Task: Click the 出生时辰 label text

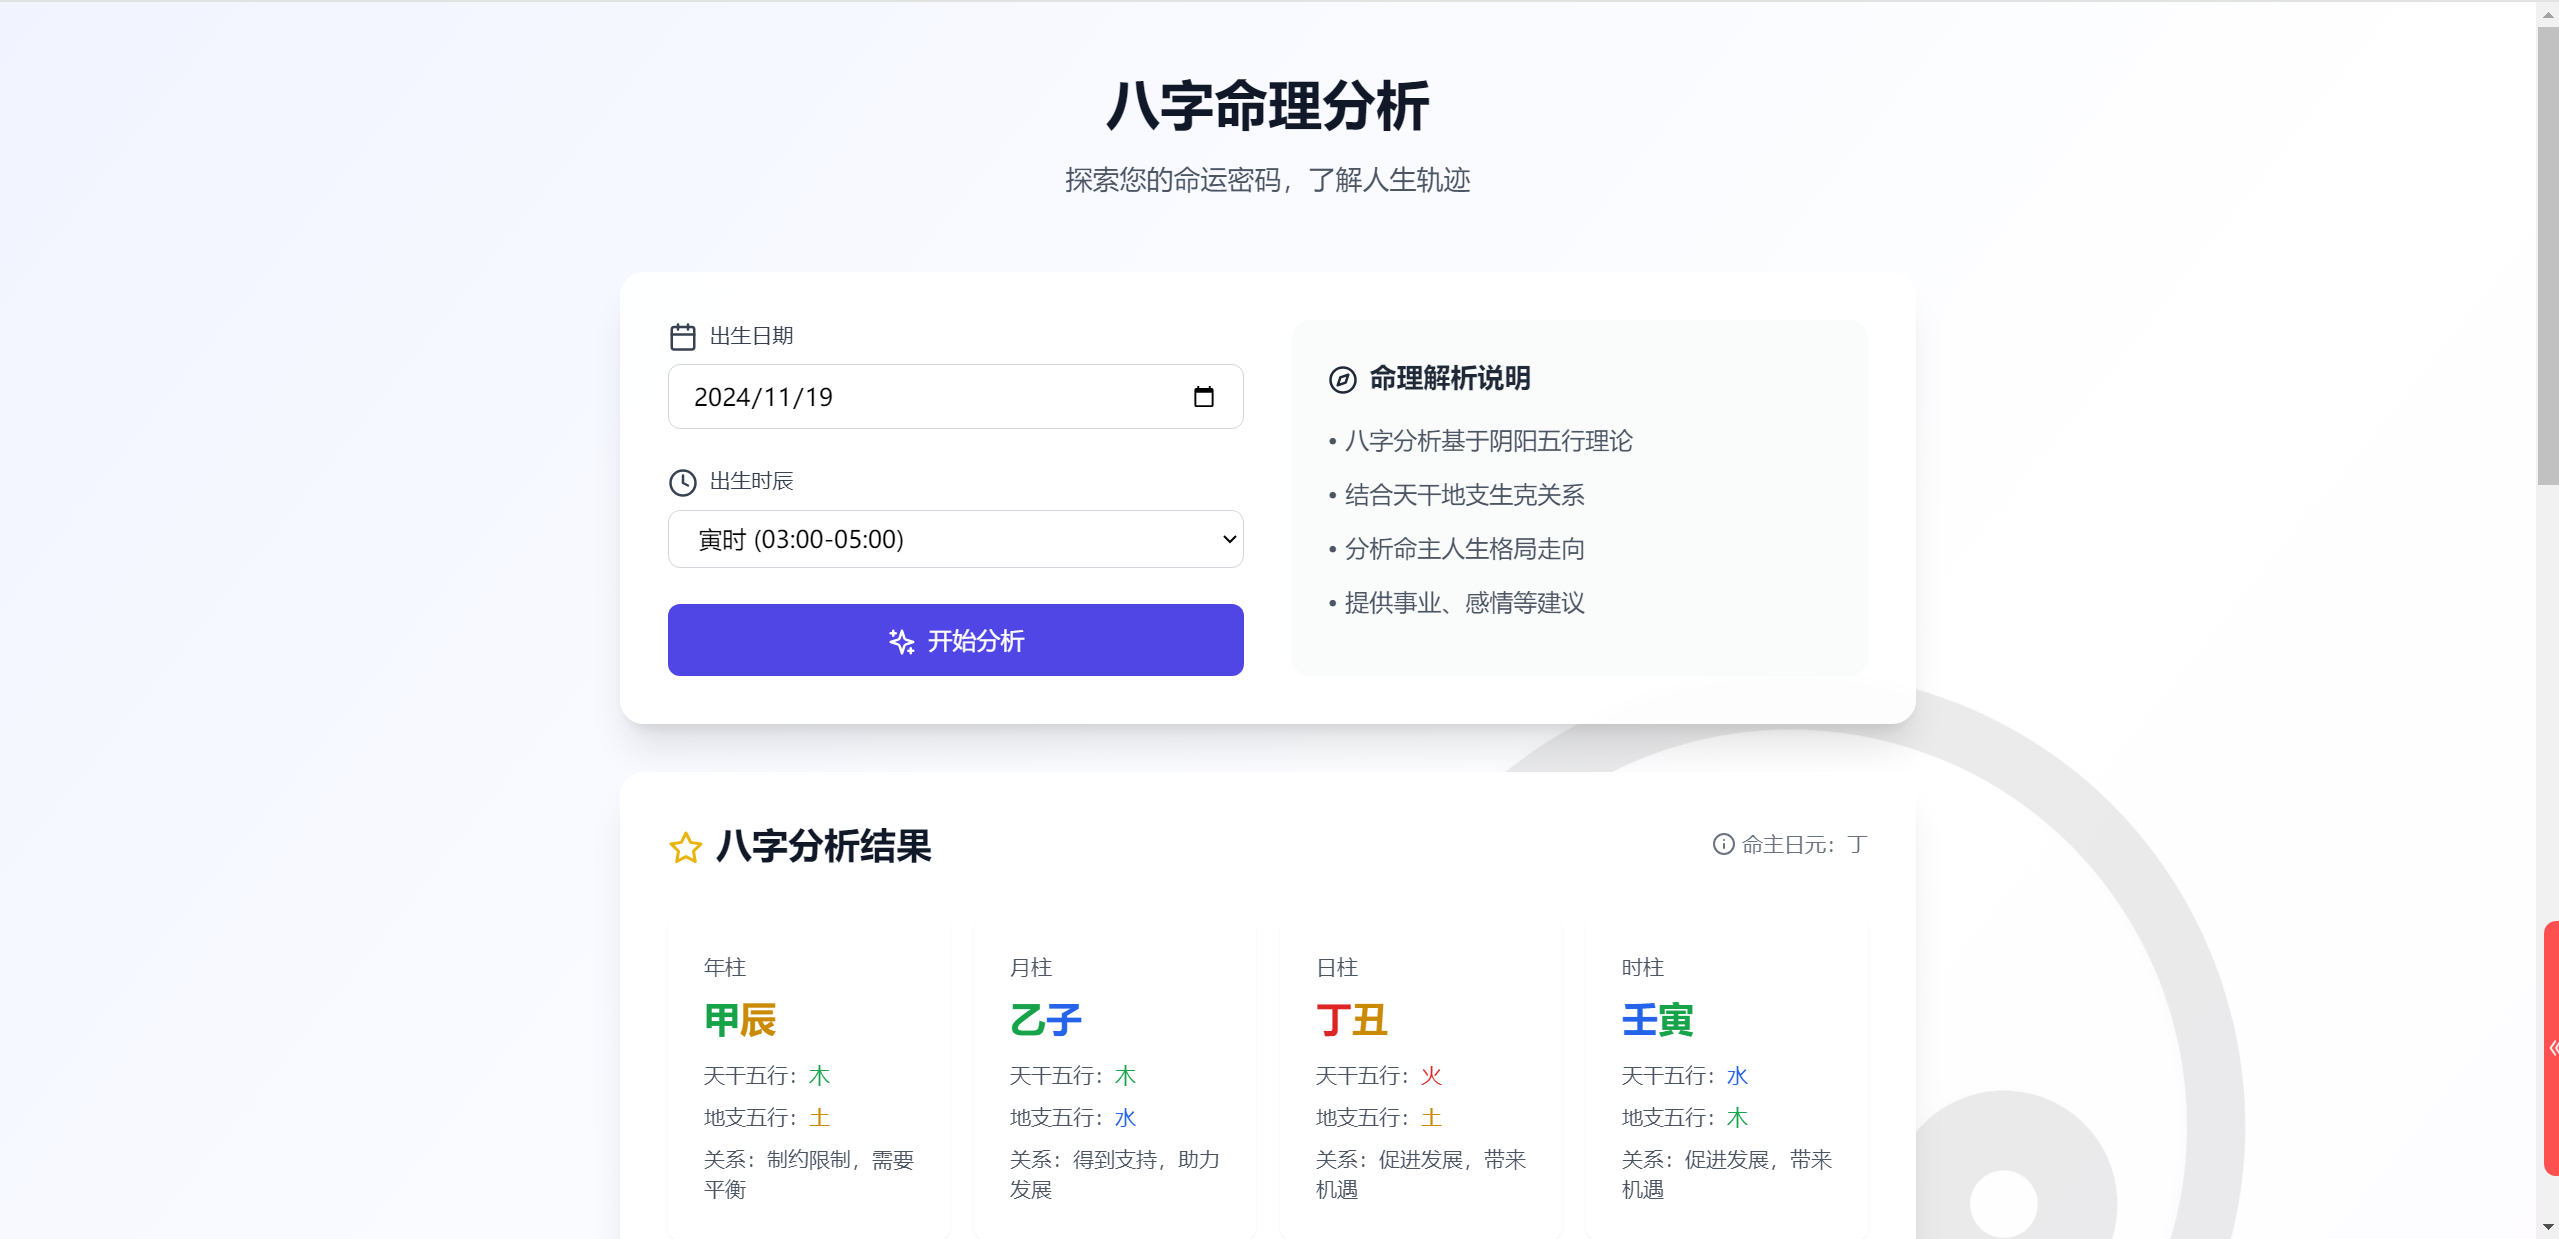Action: coord(751,481)
